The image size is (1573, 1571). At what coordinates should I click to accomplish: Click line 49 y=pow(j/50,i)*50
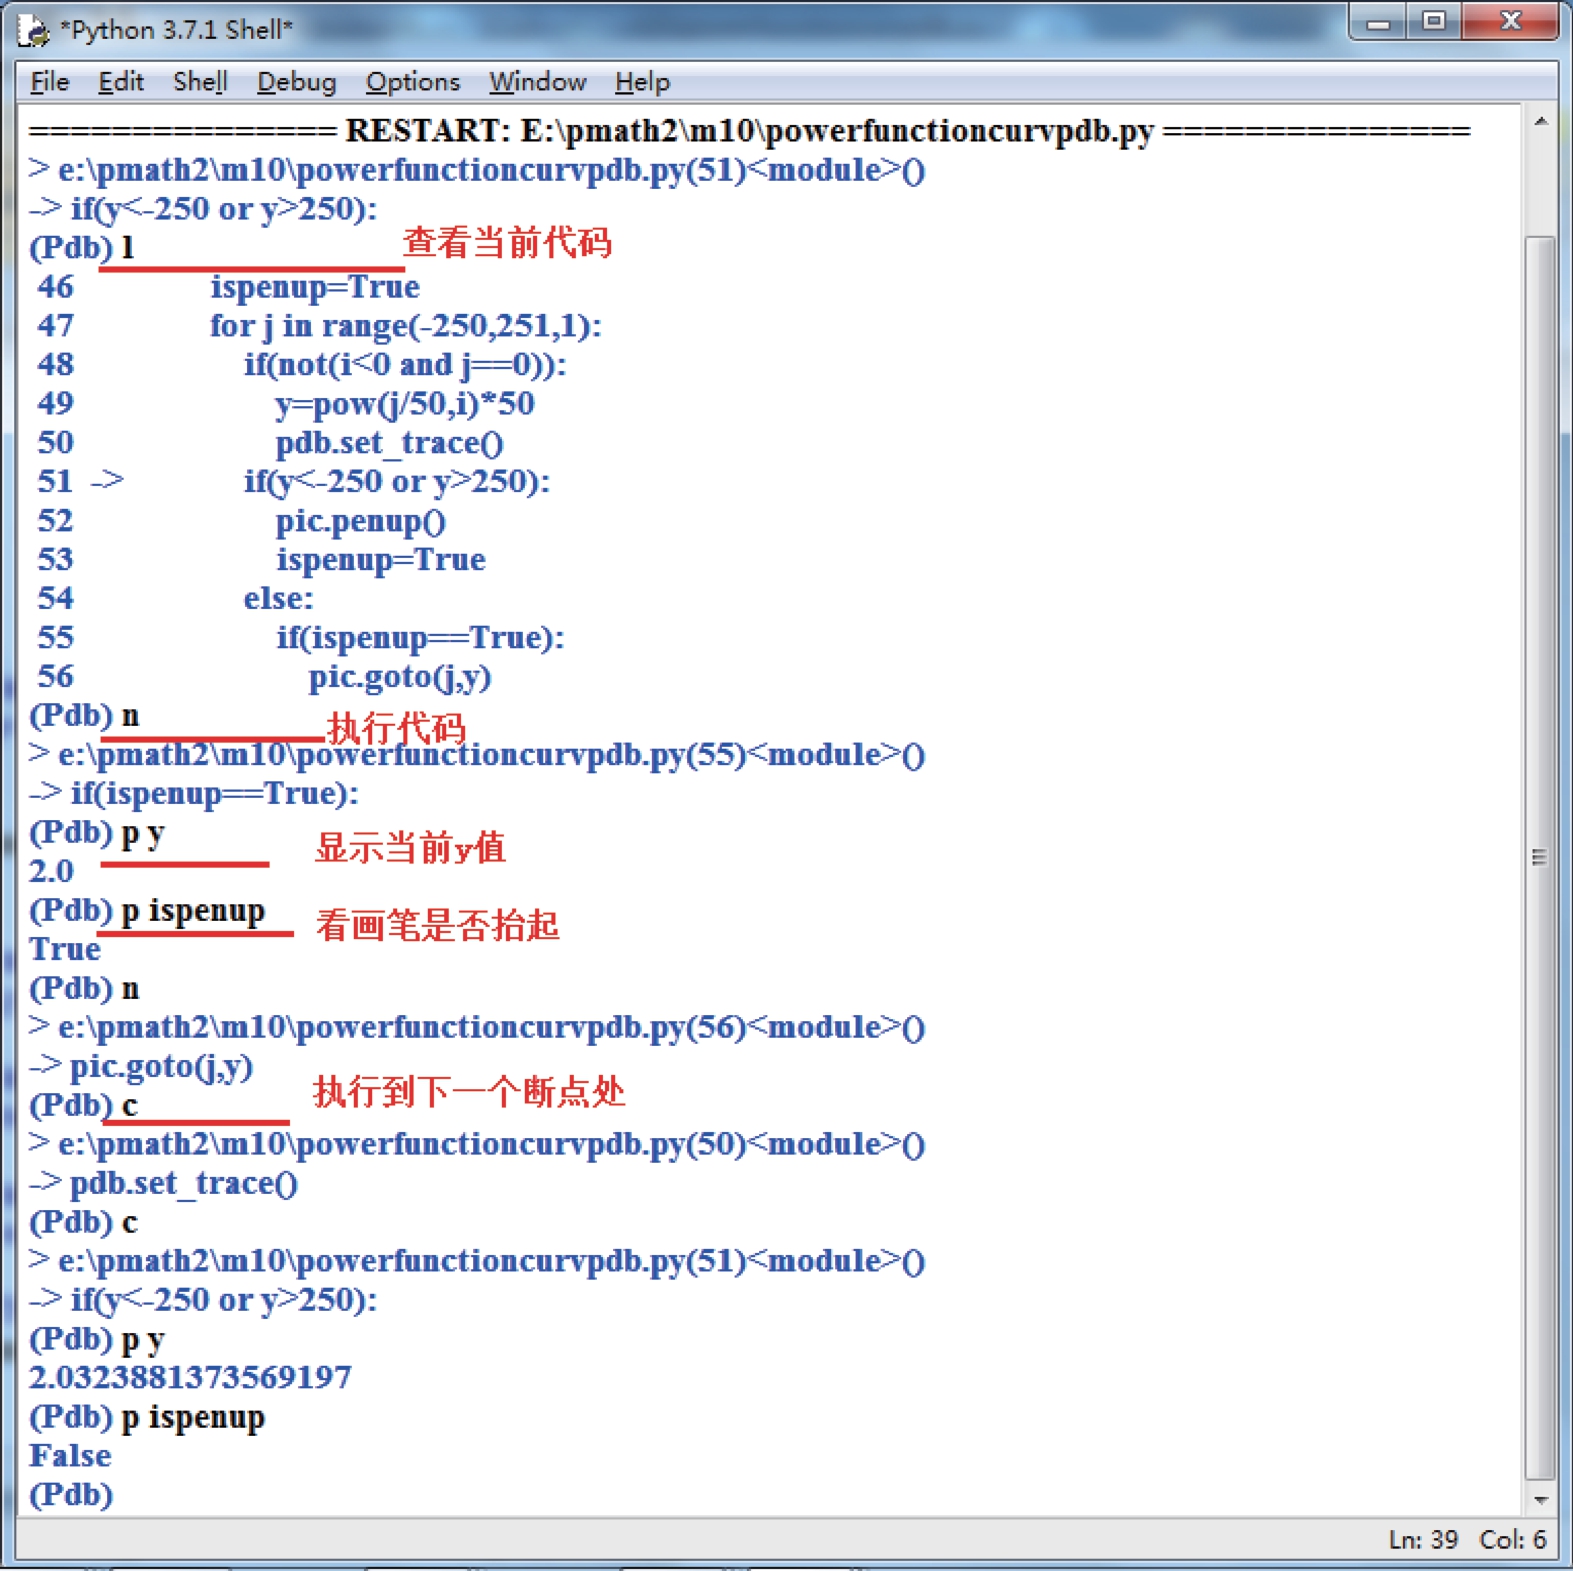pyautogui.click(x=285, y=404)
